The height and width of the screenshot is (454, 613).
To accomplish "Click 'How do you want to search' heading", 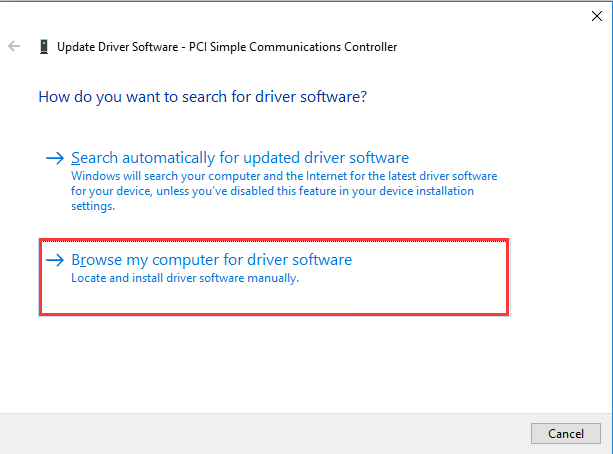I will point(203,97).
